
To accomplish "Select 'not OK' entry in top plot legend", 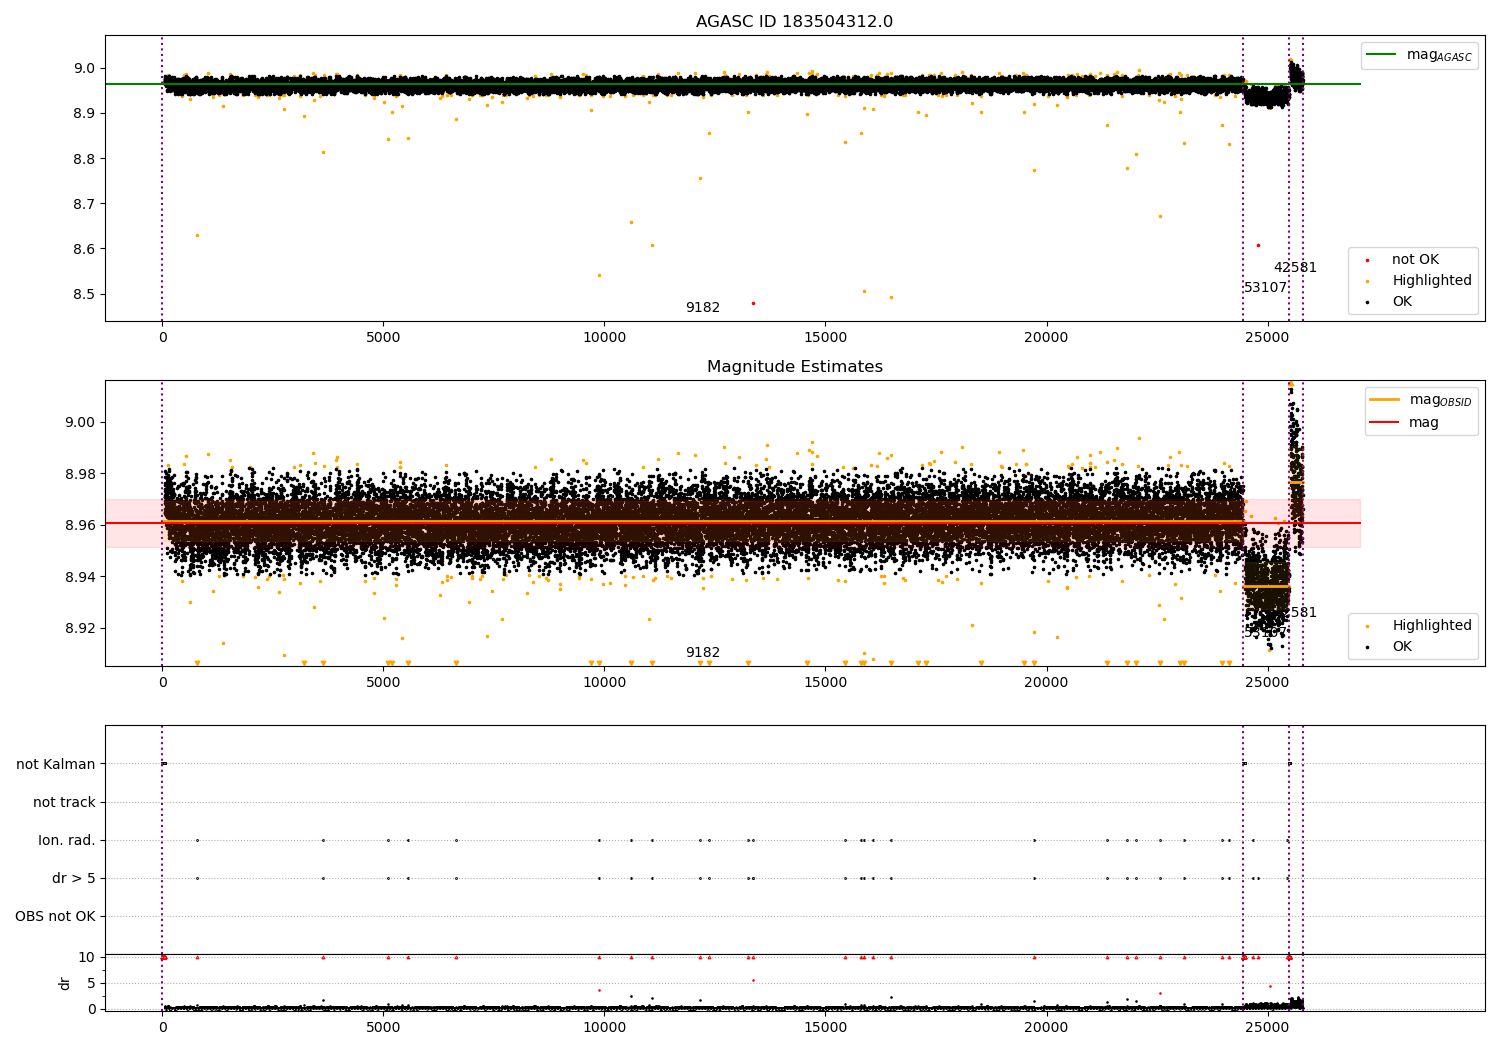I will tap(1415, 260).
